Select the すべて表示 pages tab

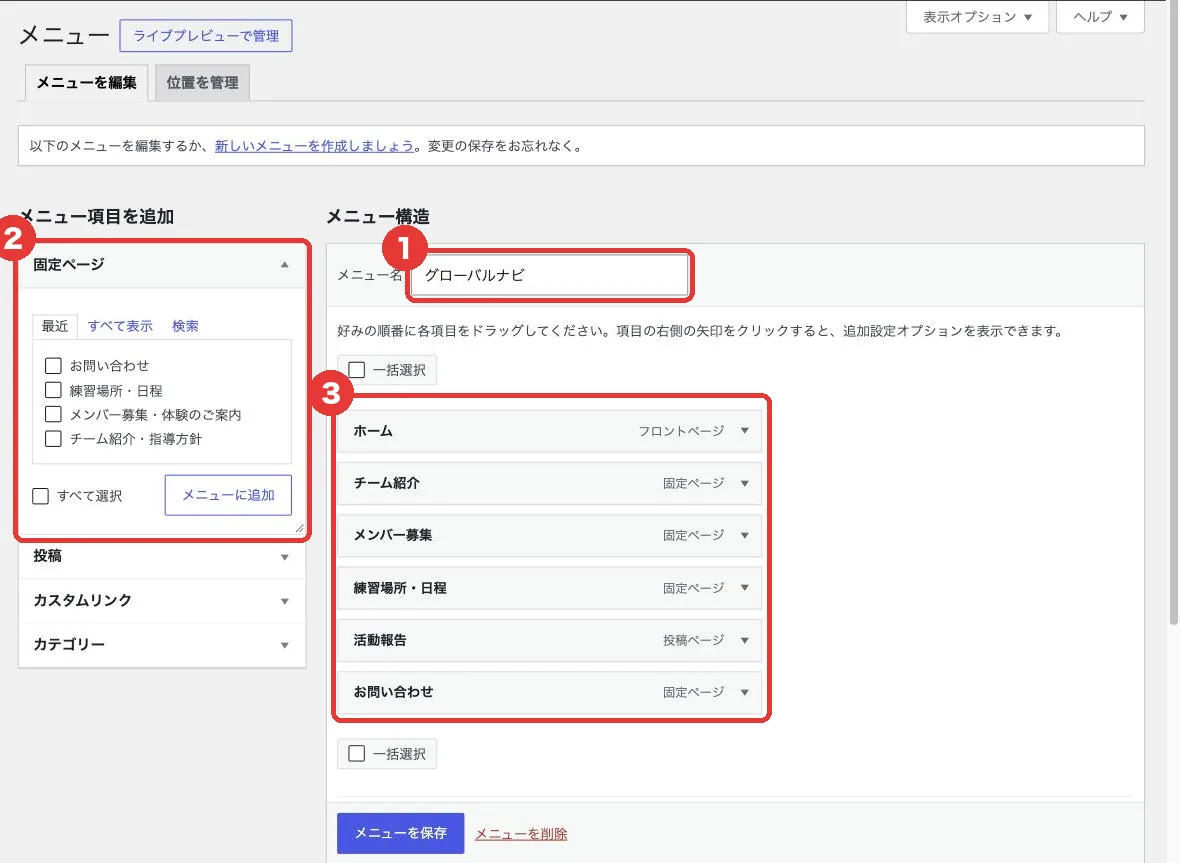click(120, 326)
